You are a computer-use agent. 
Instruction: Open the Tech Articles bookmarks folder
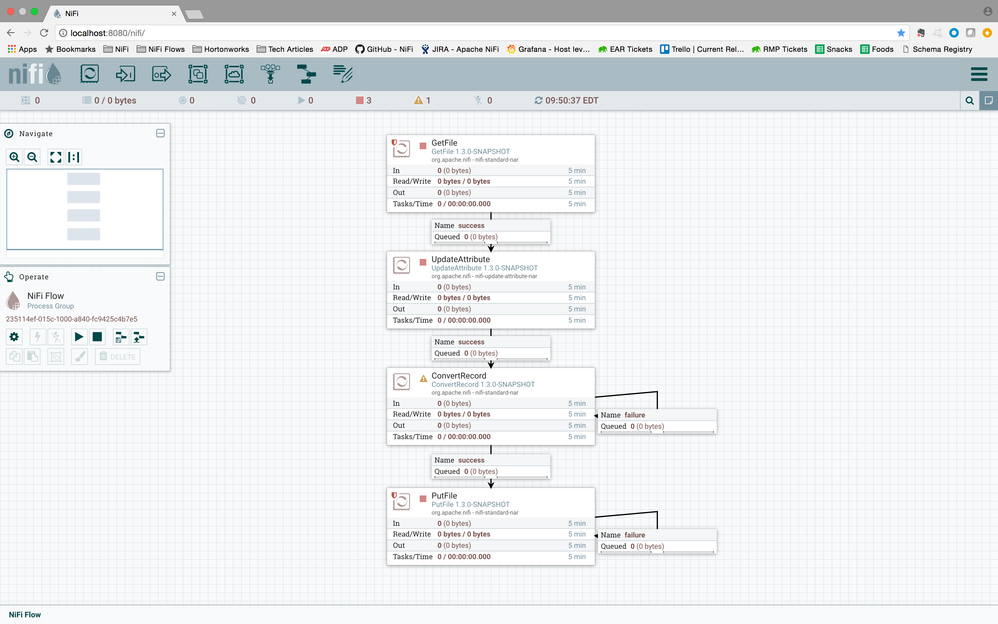[x=285, y=49]
